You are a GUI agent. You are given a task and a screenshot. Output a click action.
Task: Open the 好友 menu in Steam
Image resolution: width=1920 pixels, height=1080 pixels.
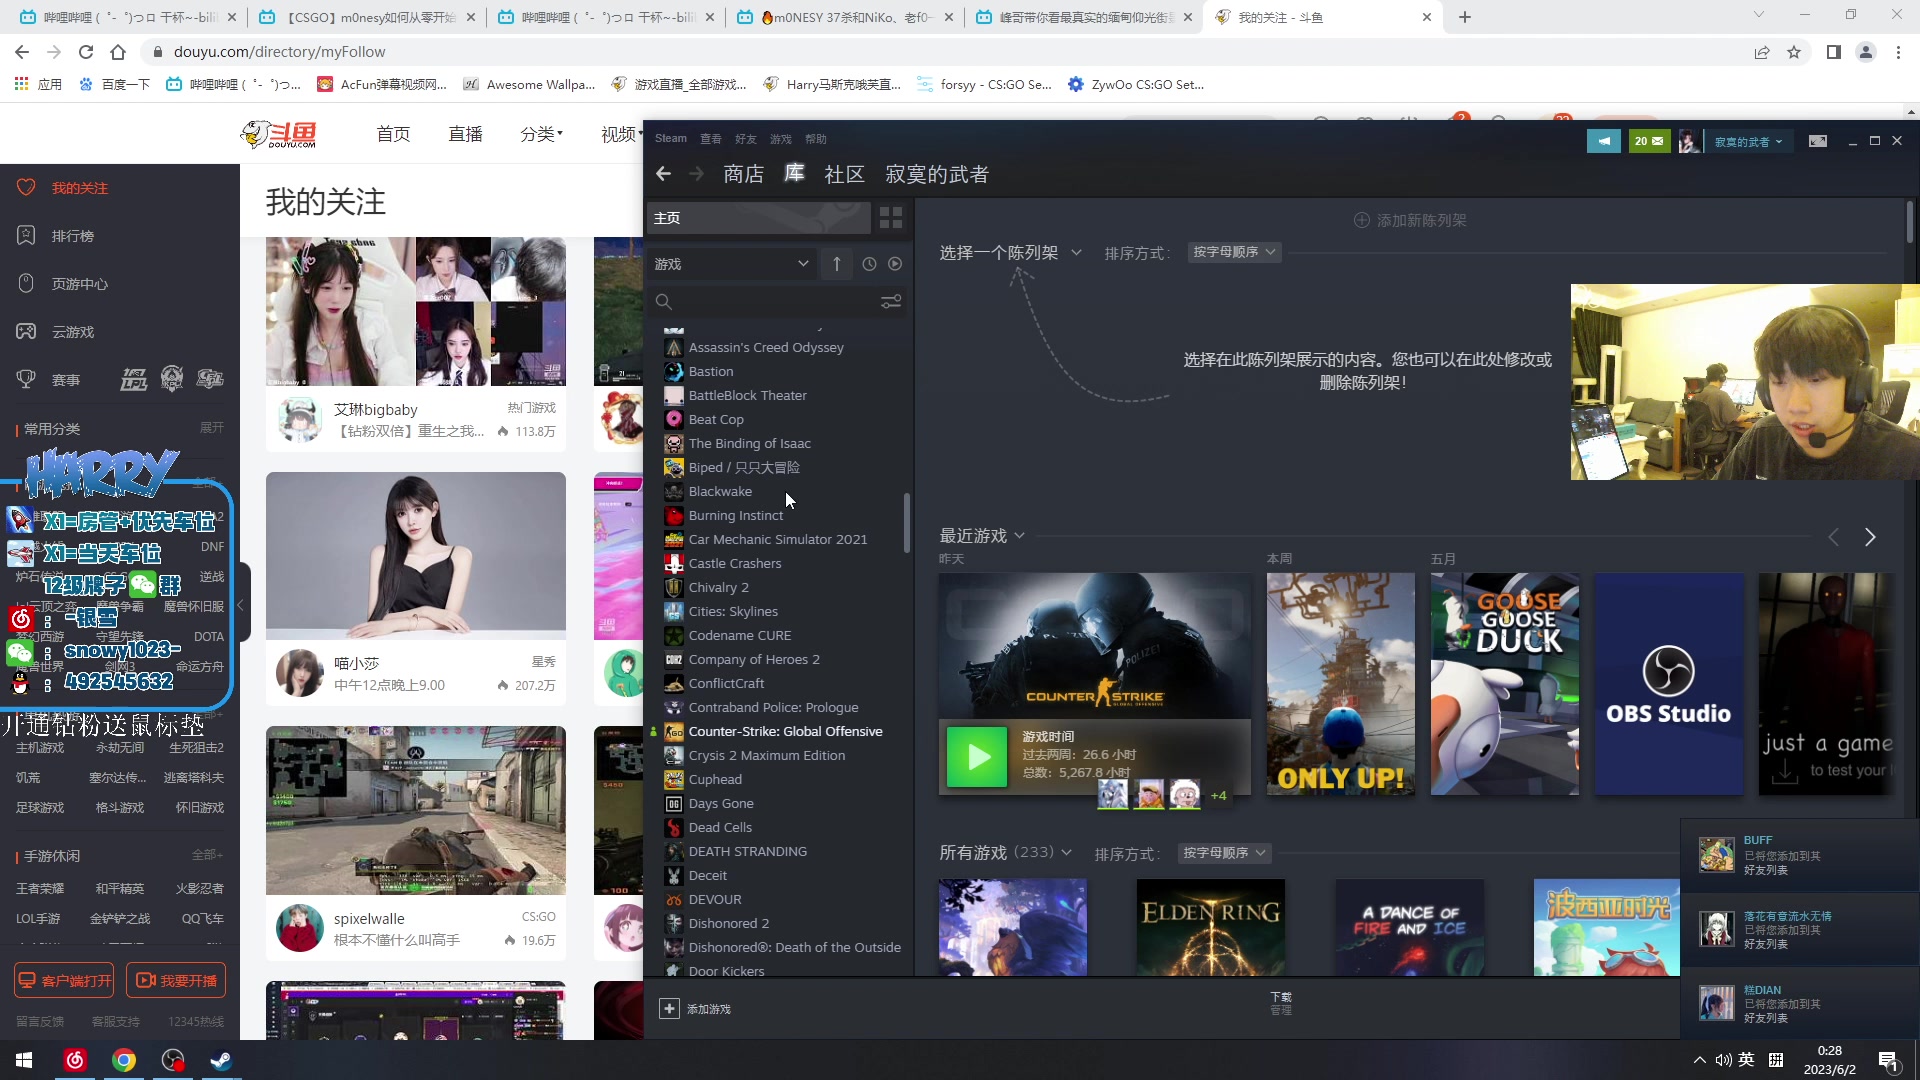746,139
